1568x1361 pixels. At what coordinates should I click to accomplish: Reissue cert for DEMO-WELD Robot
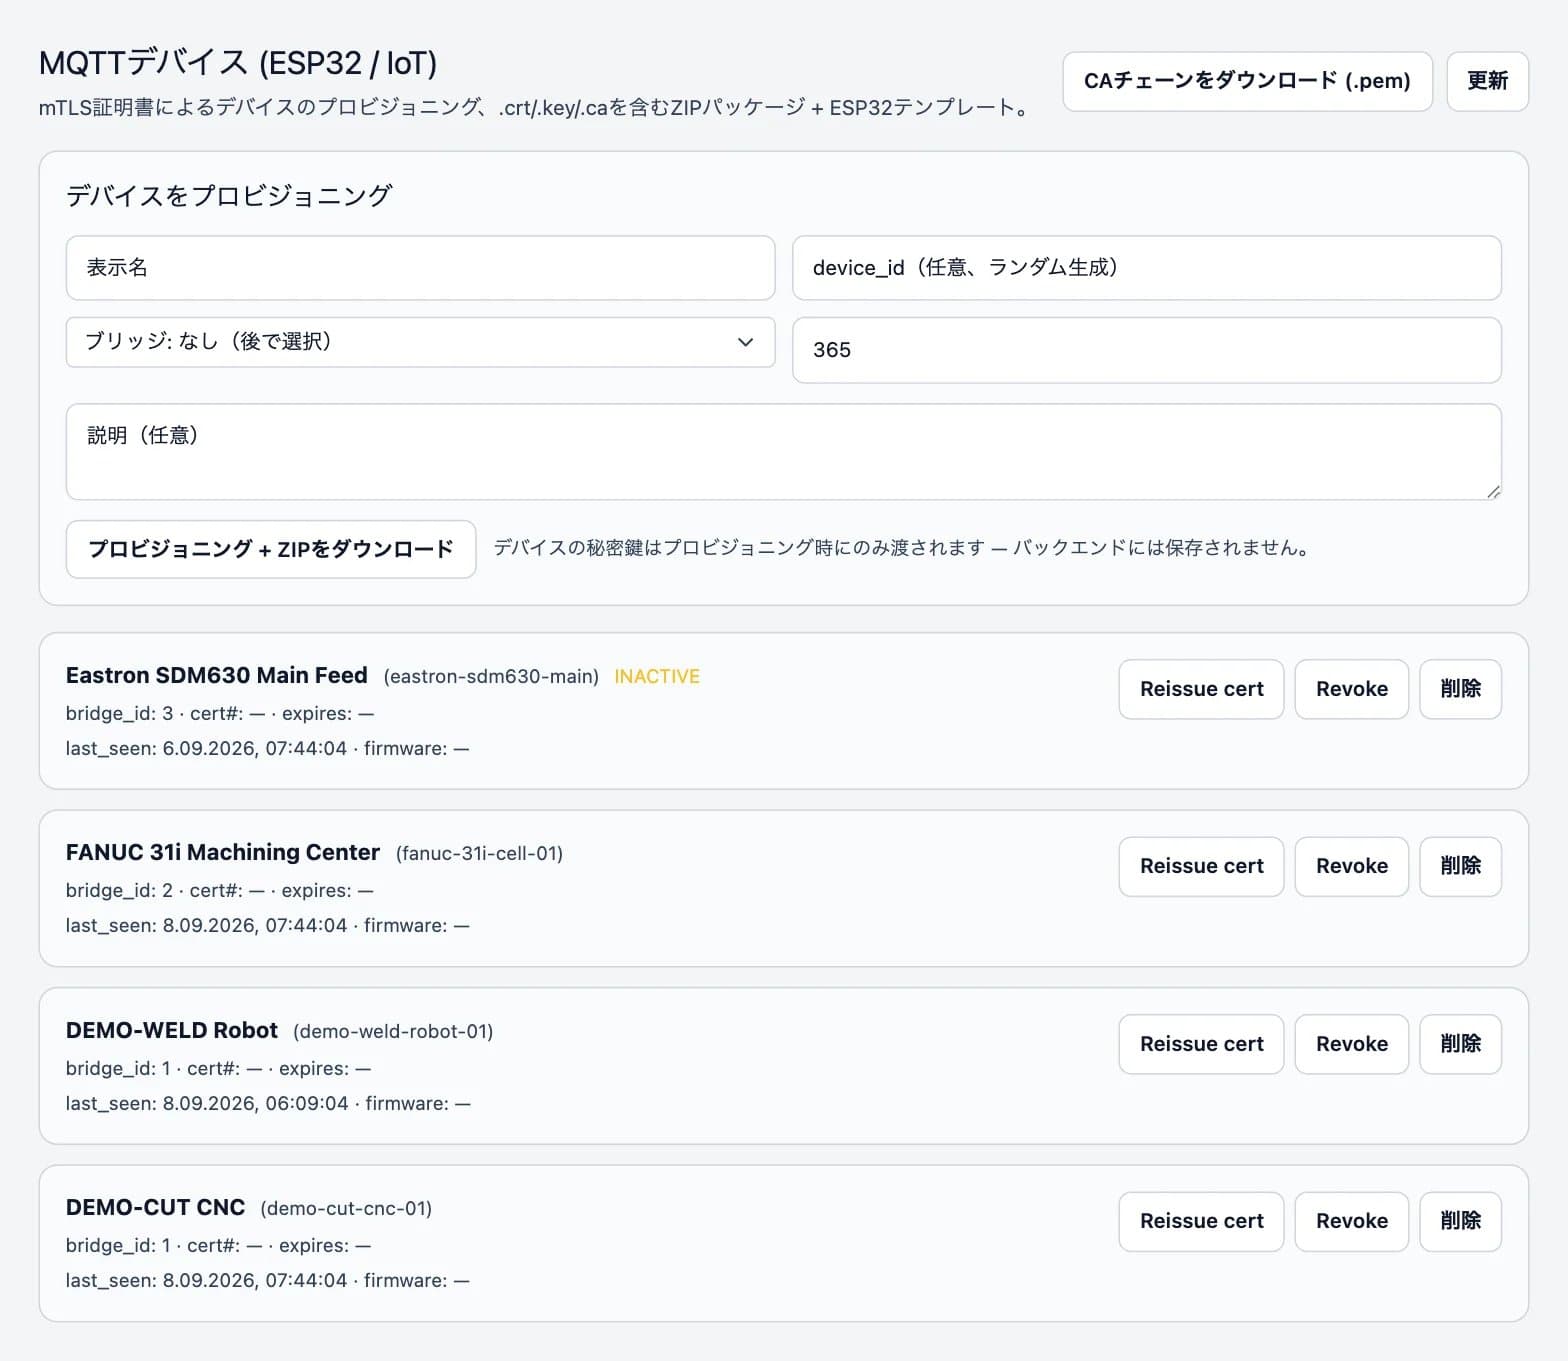[x=1201, y=1044]
